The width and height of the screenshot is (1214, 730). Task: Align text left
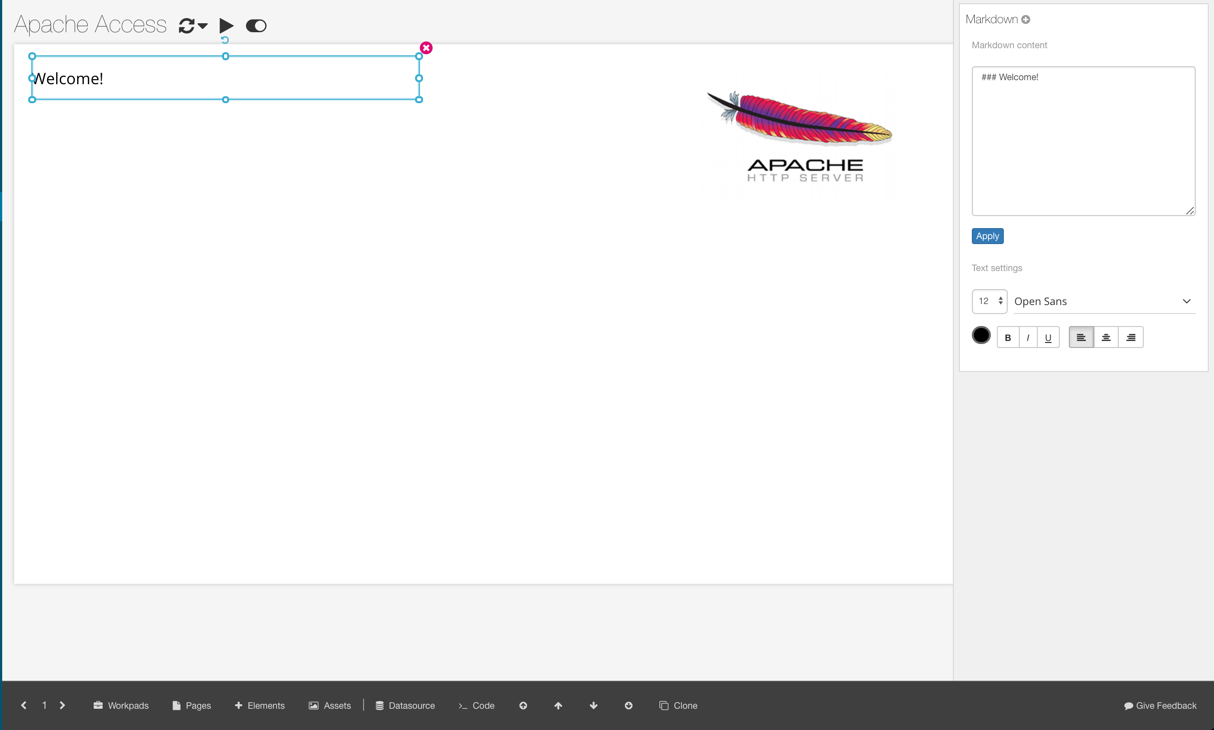pyautogui.click(x=1081, y=338)
